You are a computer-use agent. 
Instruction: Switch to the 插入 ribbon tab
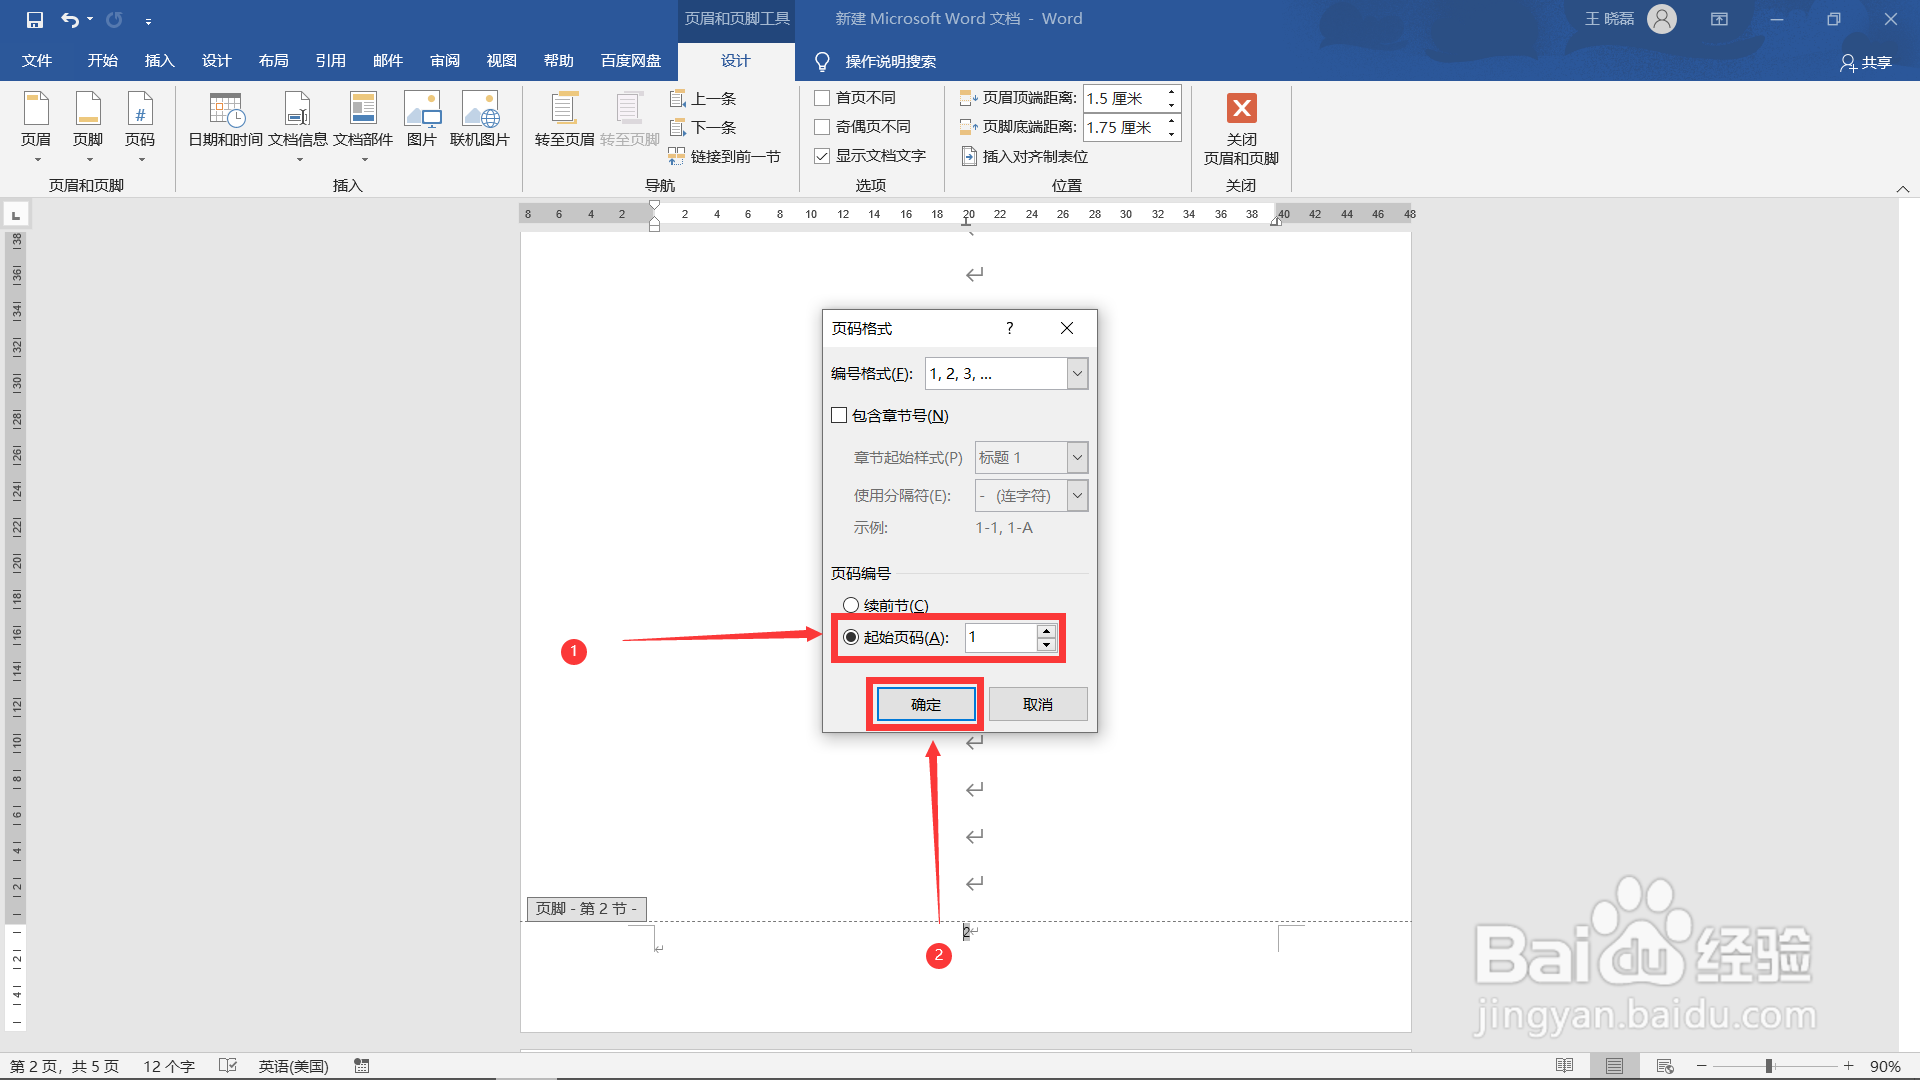click(159, 61)
